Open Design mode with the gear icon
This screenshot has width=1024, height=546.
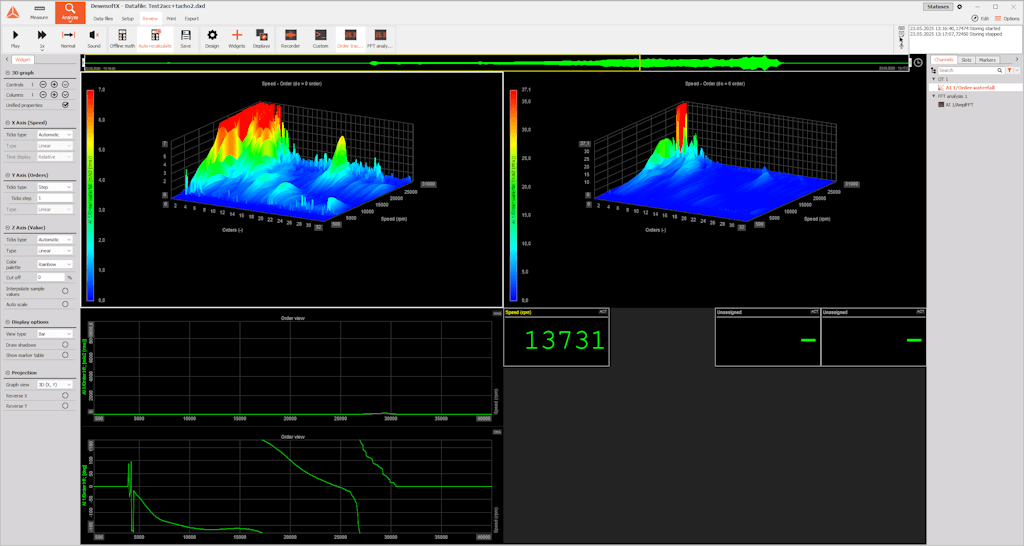(212, 38)
